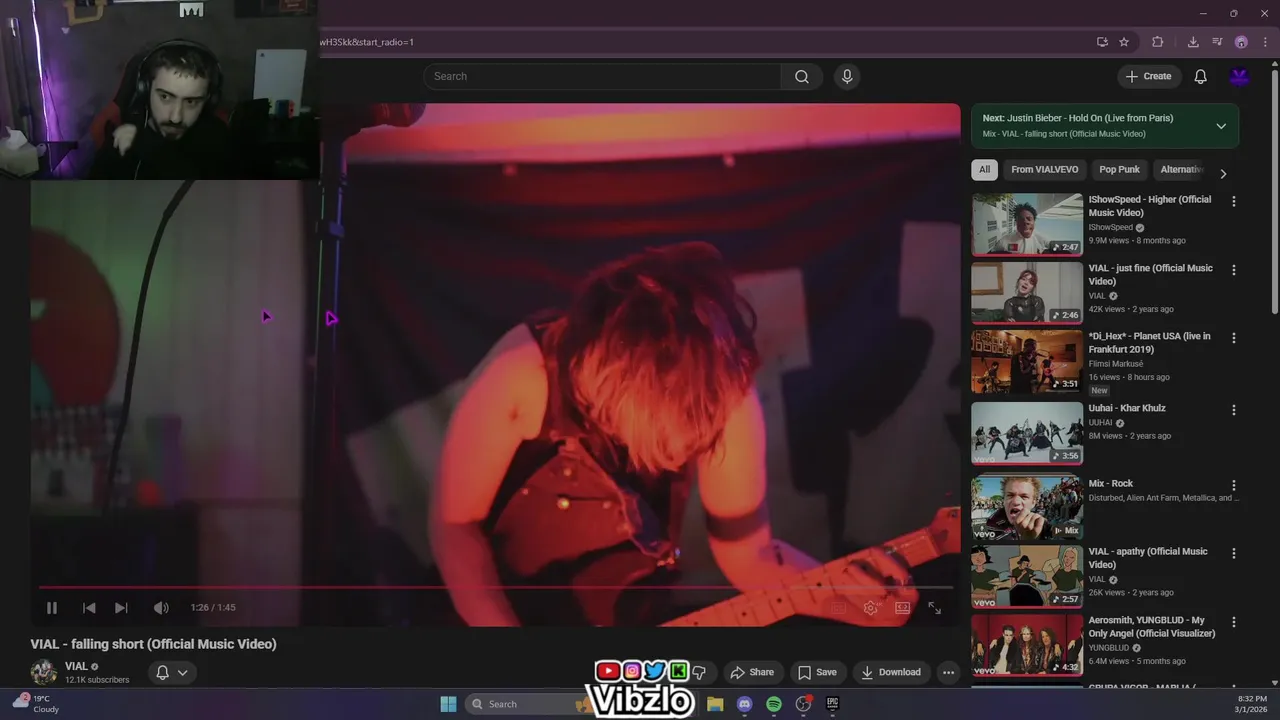Screen dimensions: 1280x720
Task: Open video settings gear icon
Action: [x=871, y=608]
